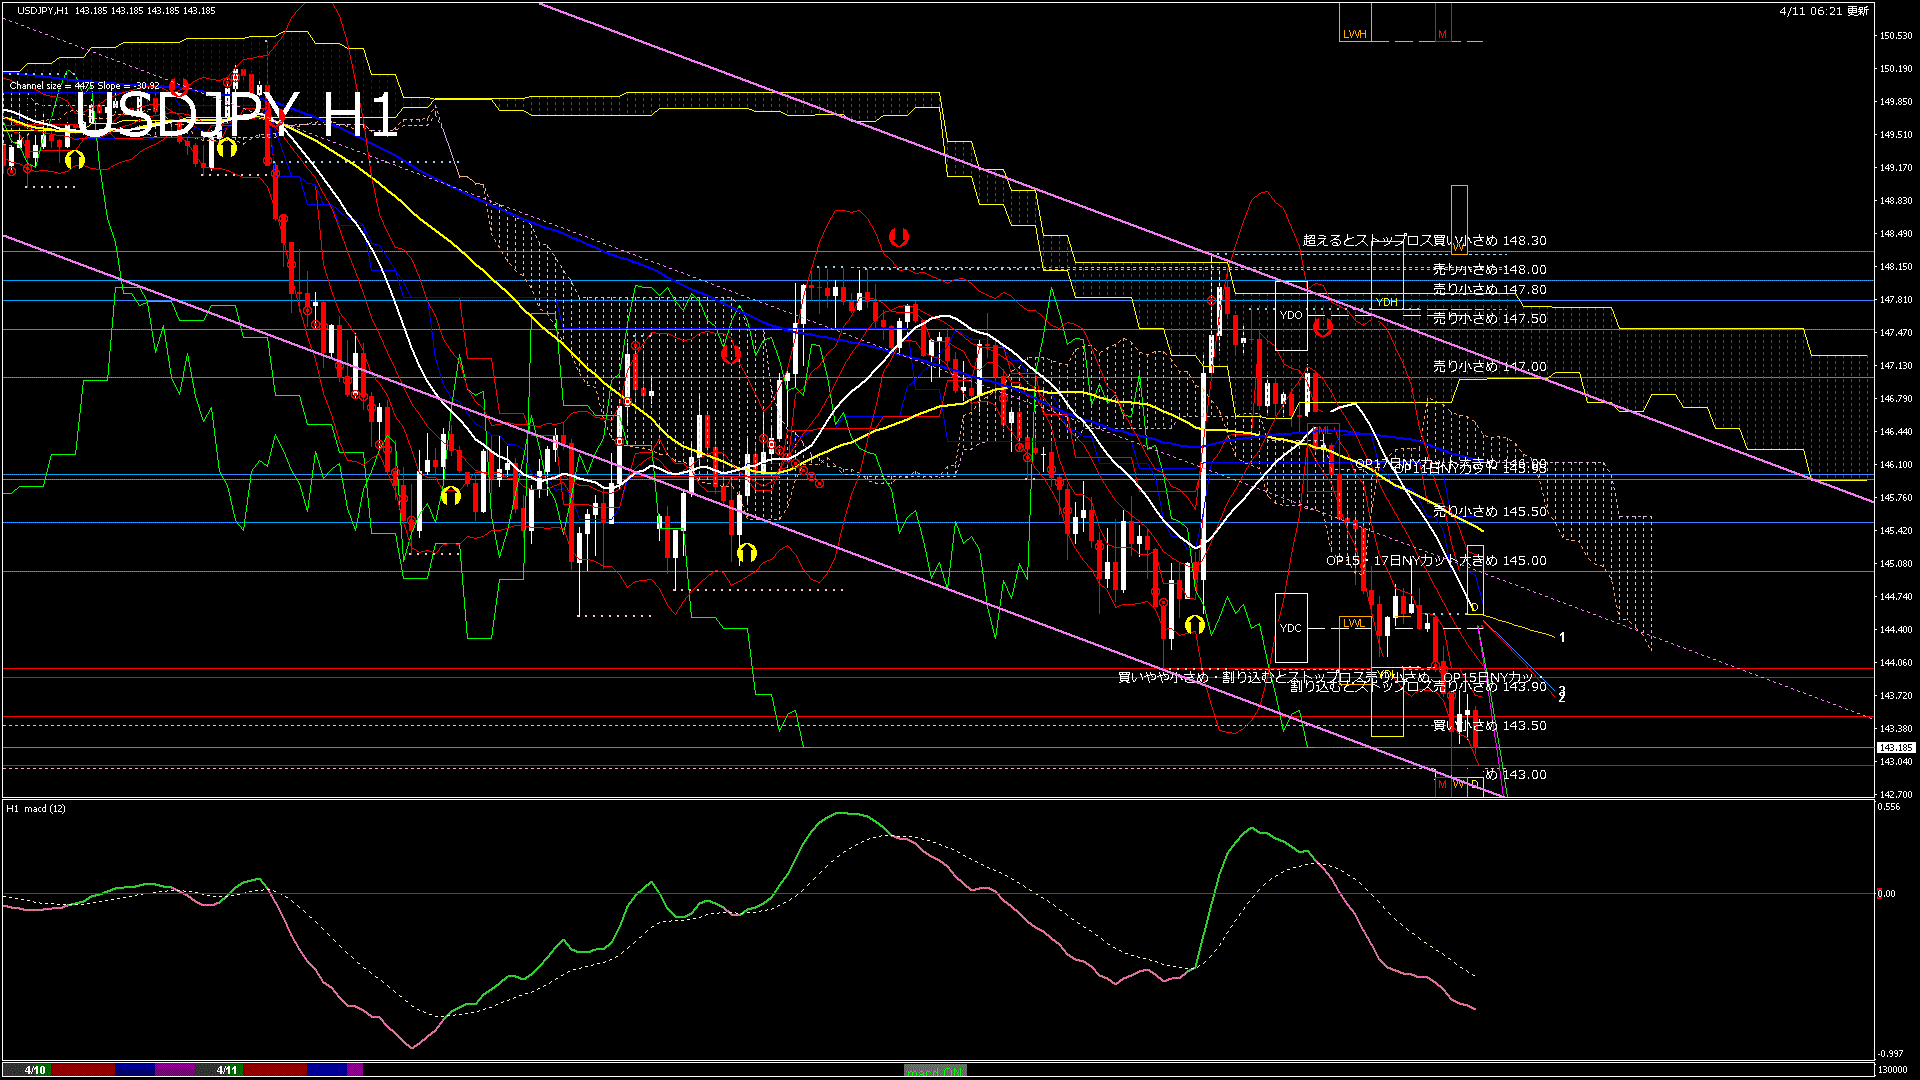Image resolution: width=1920 pixels, height=1080 pixels.
Task: Click the purple session segment after 4/11
Action: pyautogui.click(x=355, y=1070)
